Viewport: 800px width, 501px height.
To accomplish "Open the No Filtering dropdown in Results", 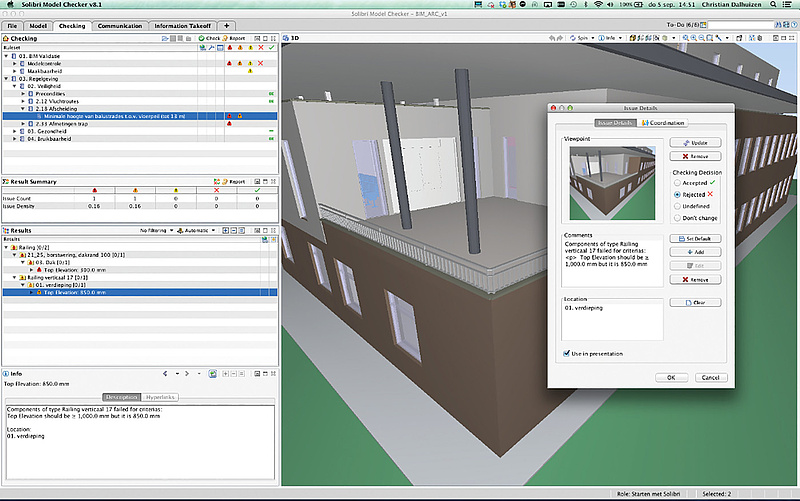I will 157,231.
